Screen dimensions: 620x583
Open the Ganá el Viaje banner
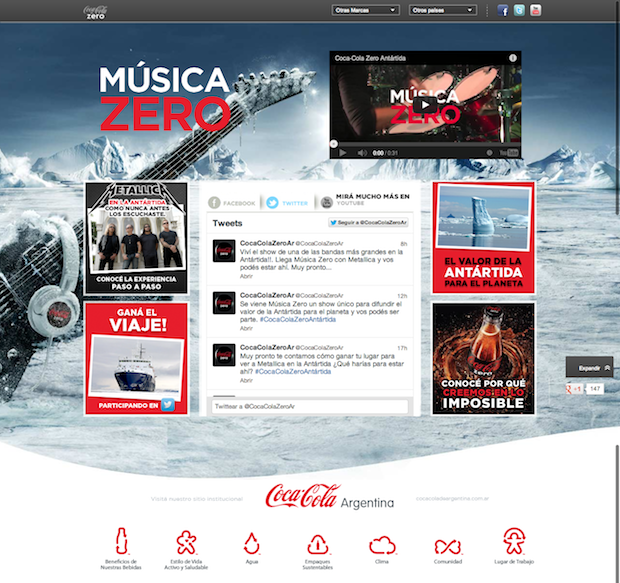pyautogui.click(x=136, y=359)
